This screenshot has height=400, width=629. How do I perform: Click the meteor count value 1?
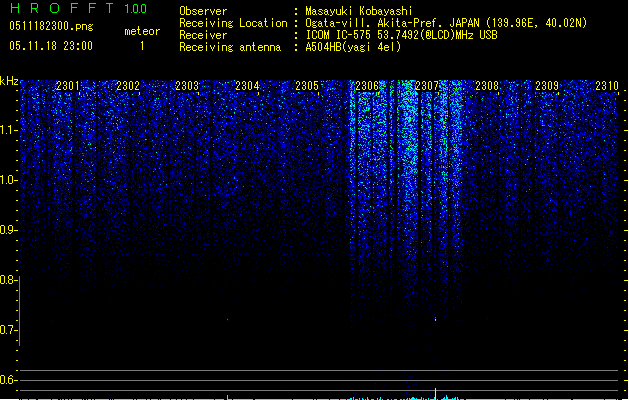coord(142,46)
